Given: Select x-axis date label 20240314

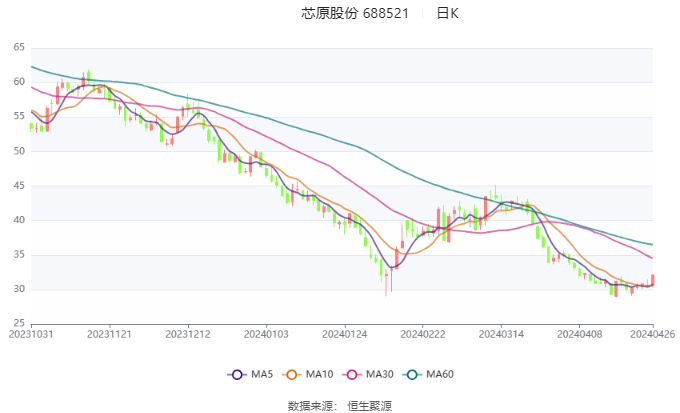Looking at the screenshot, I should pyautogui.click(x=501, y=334).
